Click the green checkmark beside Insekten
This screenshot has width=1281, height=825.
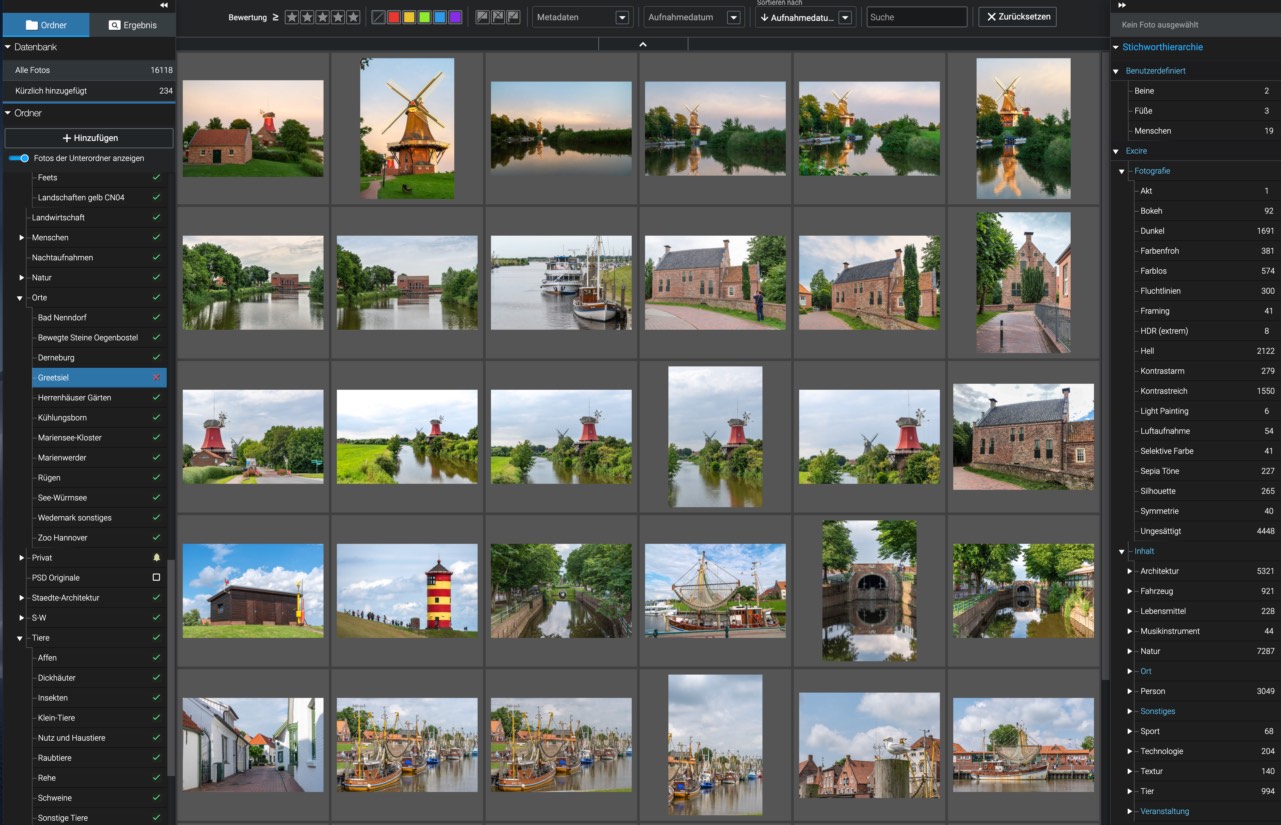click(156, 697)
